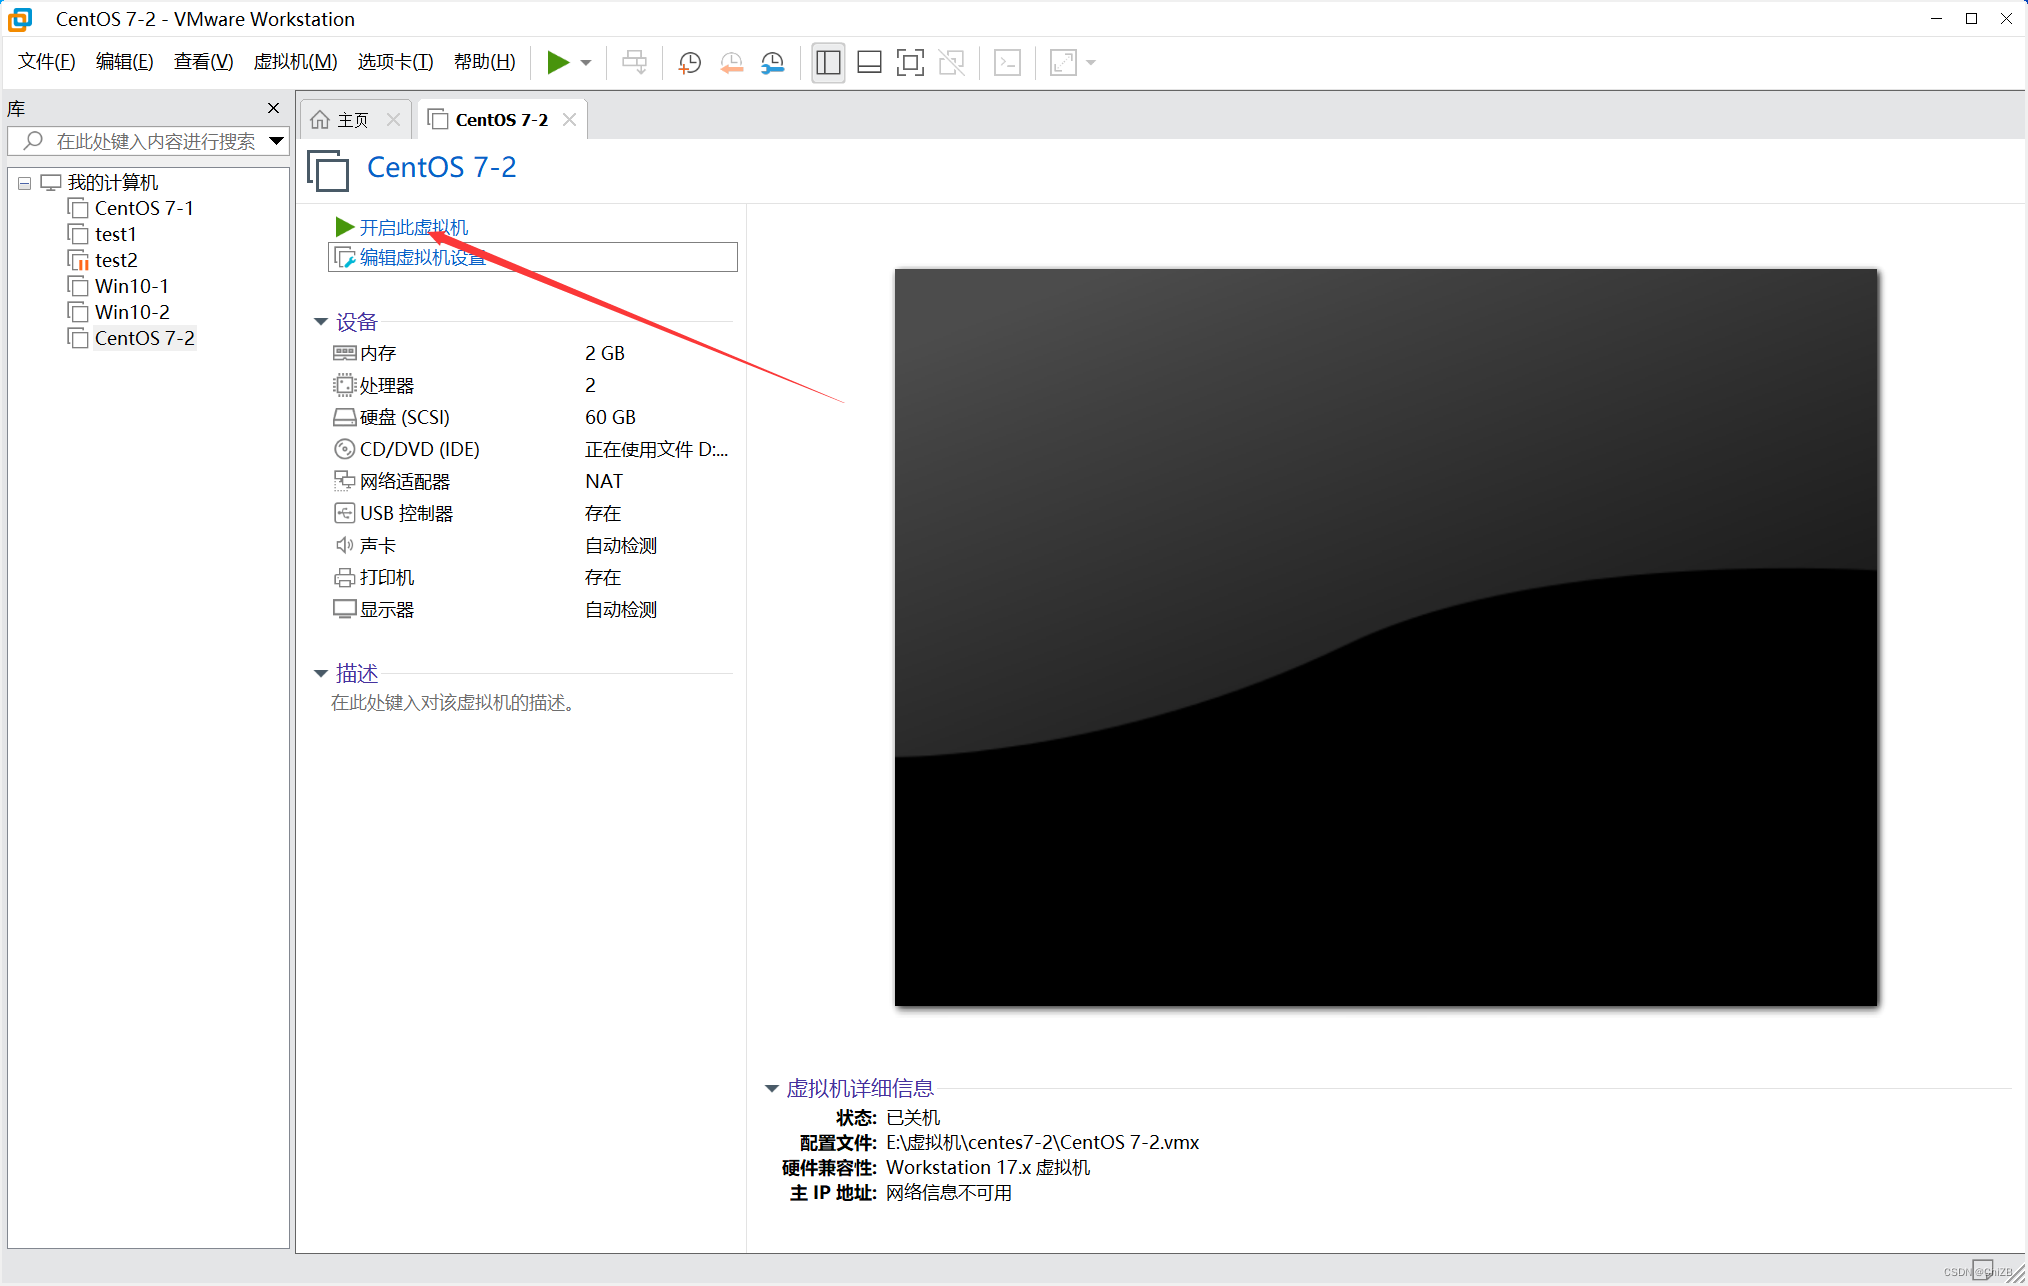Open the library search filter dropdown

[277, 141]
